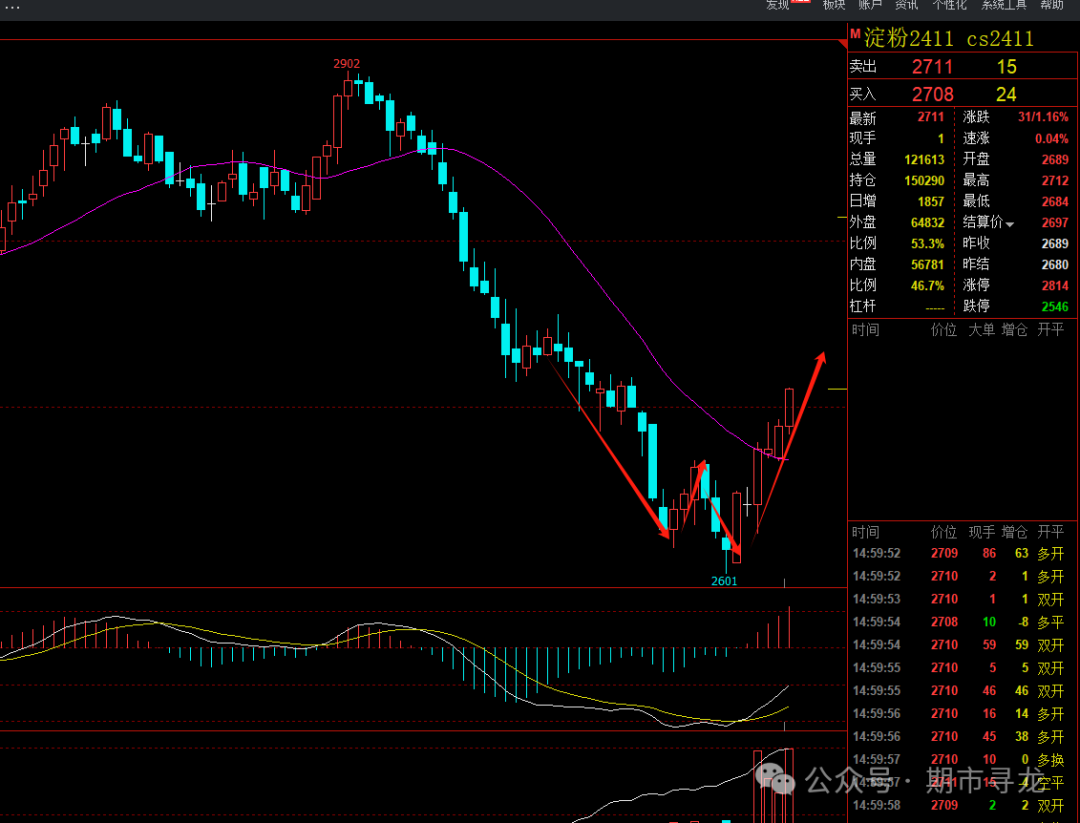Select the 14:59:54 trade at price 2708
Image resolution: width=1080 pixels, height=823 pixels.
click(962, 622)
